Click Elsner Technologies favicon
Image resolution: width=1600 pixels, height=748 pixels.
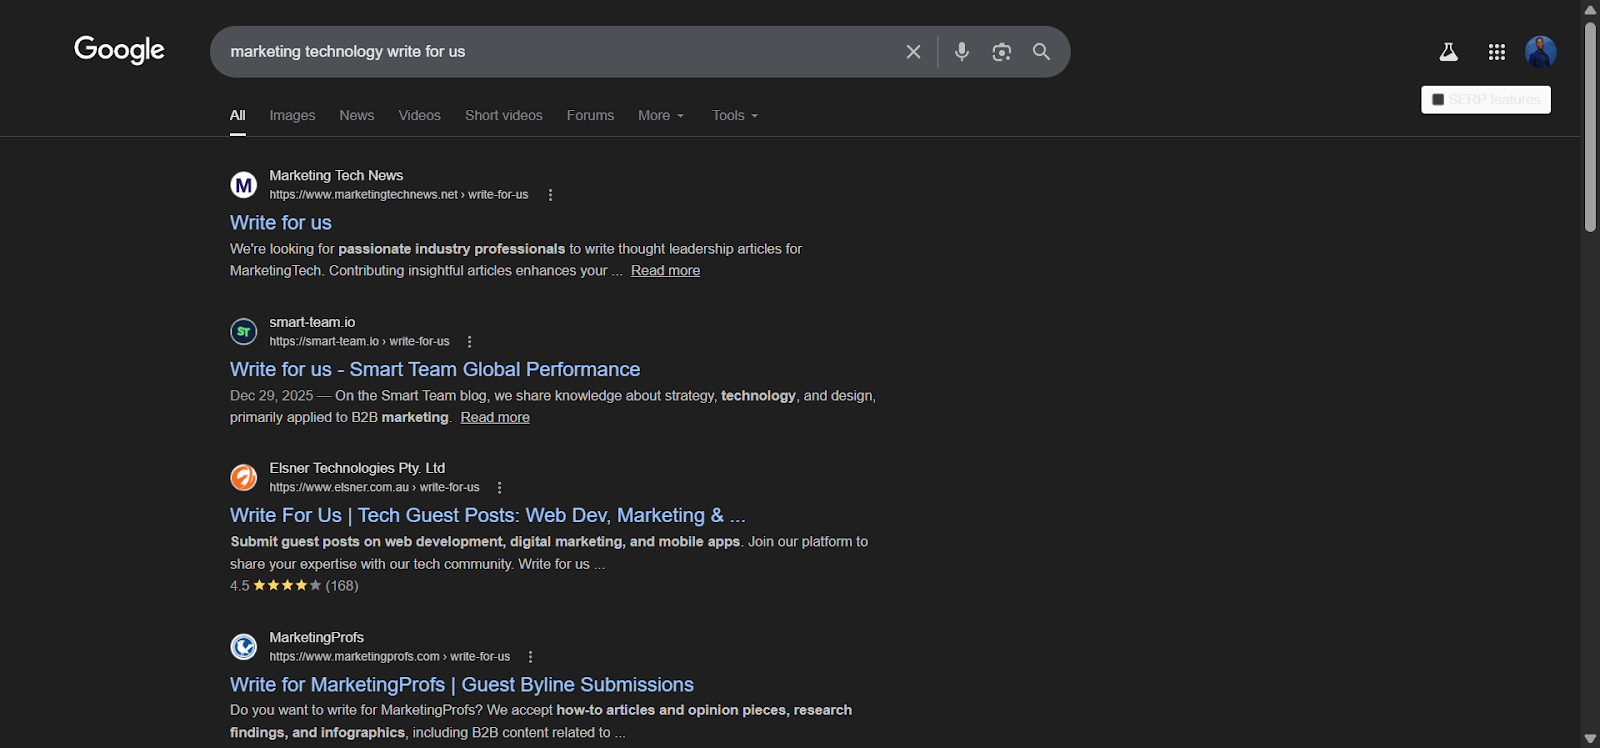tap(244, 477)
